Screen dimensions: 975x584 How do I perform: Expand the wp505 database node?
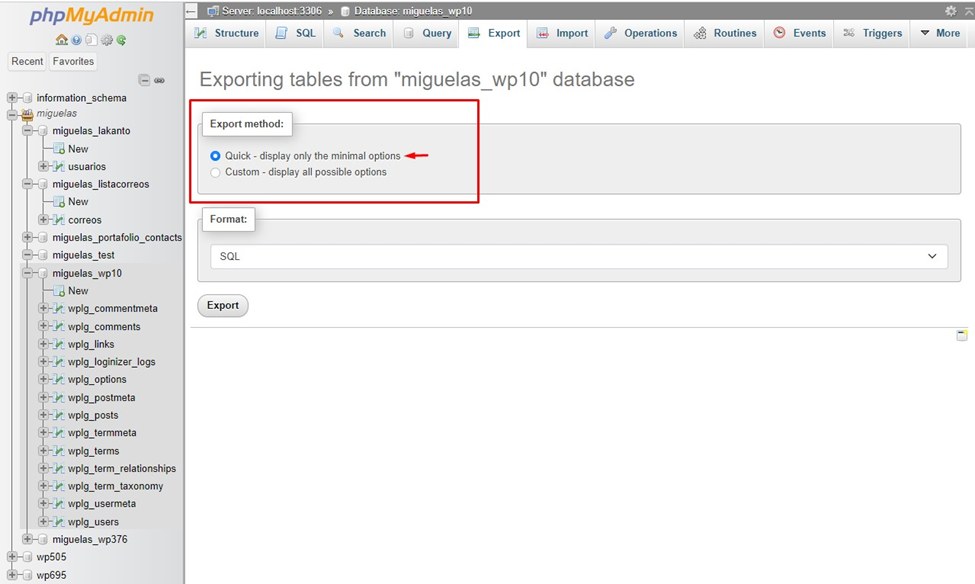tap(12, 557)
